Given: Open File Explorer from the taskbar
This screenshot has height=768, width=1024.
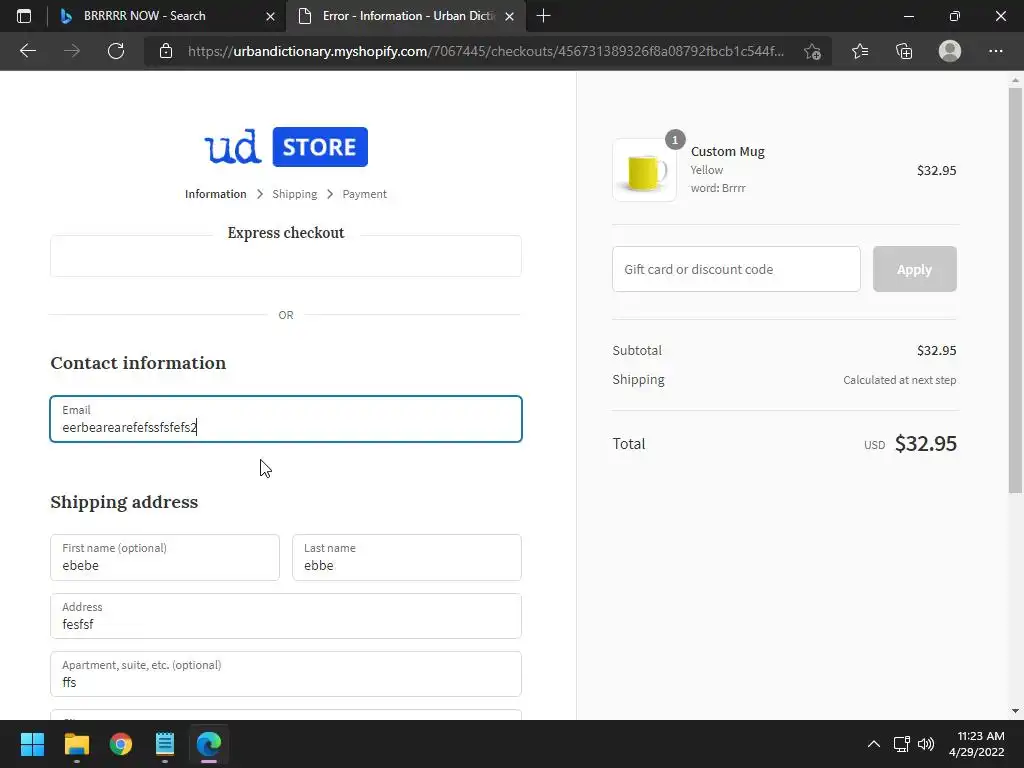Looking at the screenshot, I should pos(76,744).
